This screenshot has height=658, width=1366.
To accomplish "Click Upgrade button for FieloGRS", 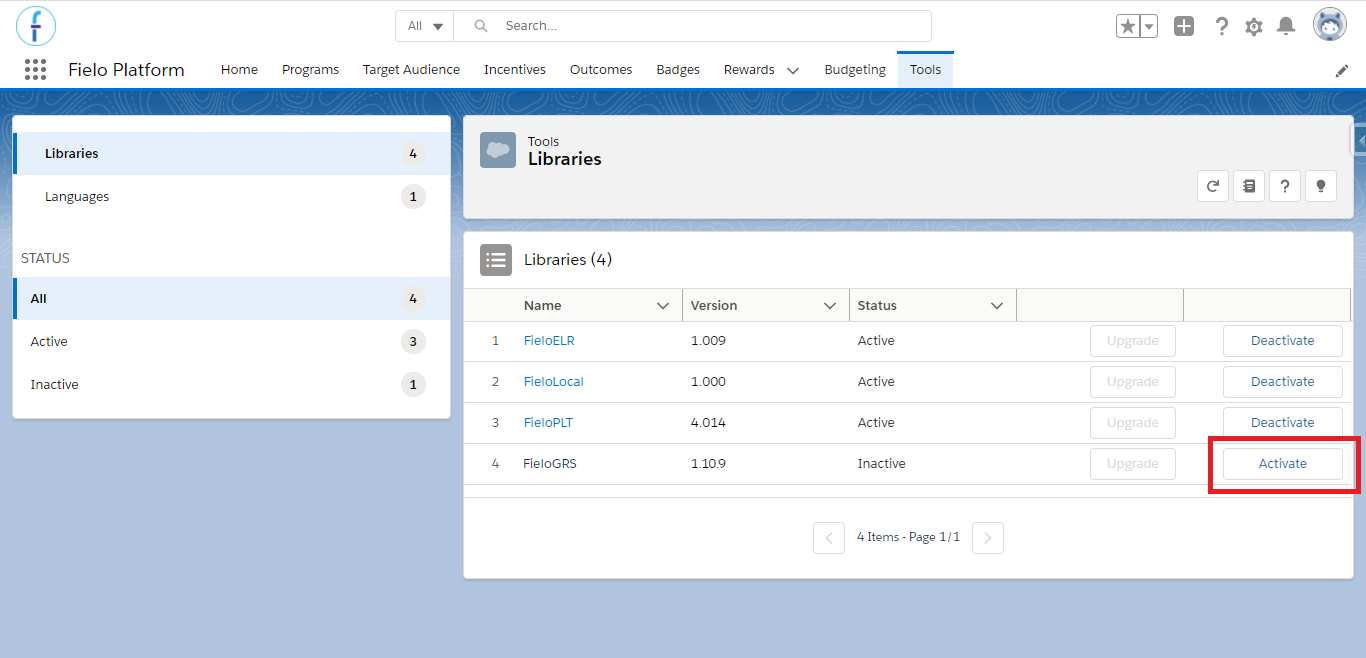I will click(1133, 464).
